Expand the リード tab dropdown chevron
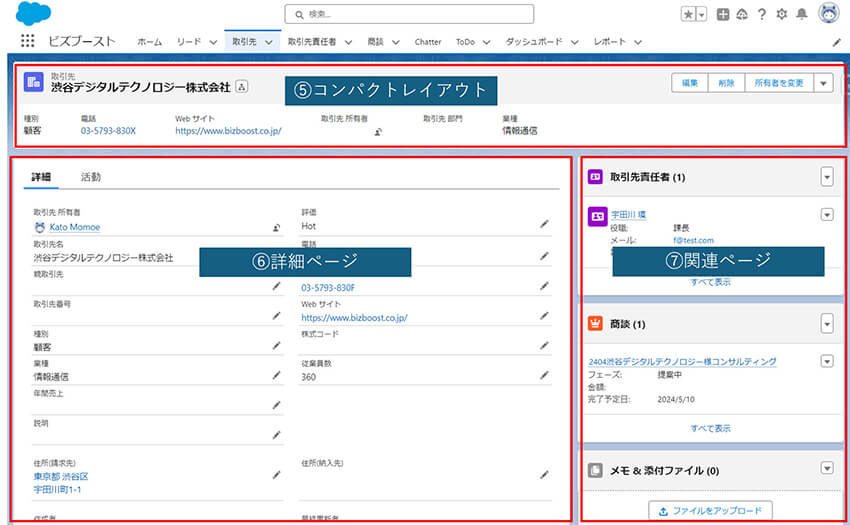This screenshot has width=850, height=525. click(213, 42)
